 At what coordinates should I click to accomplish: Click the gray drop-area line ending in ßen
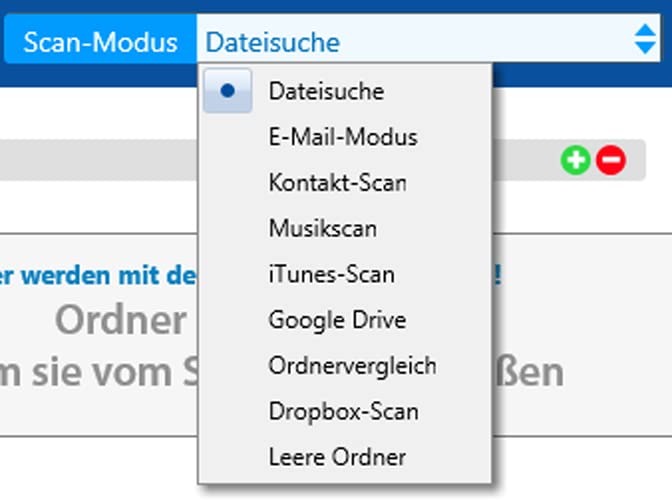click(530, 371)
